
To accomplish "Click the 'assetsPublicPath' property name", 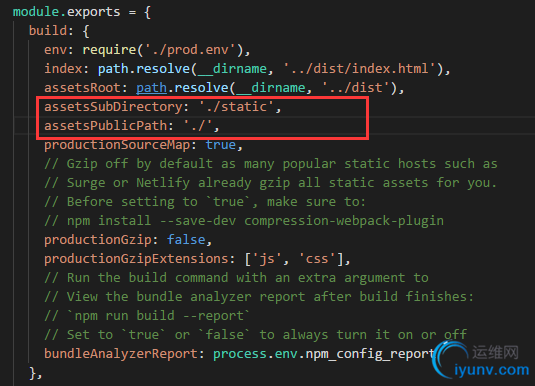I will (x=106, y=126).
